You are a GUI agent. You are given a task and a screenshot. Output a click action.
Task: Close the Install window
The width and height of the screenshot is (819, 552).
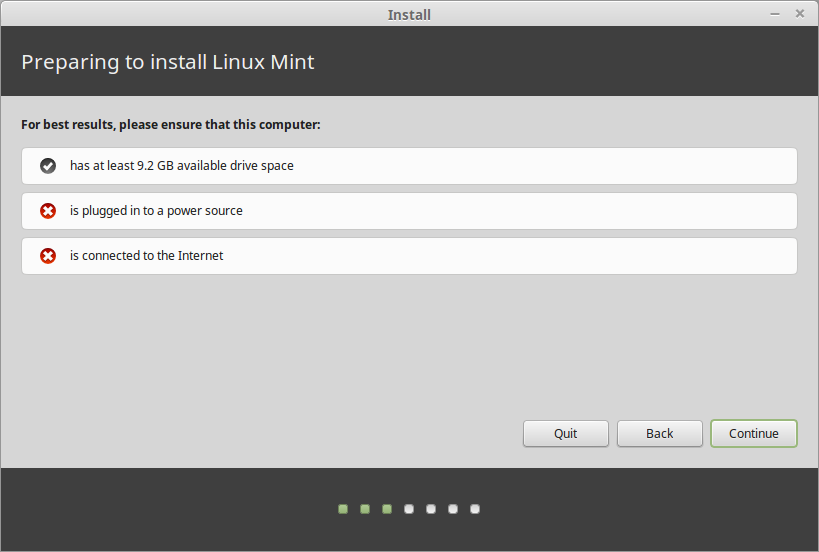tap(800, 14)
